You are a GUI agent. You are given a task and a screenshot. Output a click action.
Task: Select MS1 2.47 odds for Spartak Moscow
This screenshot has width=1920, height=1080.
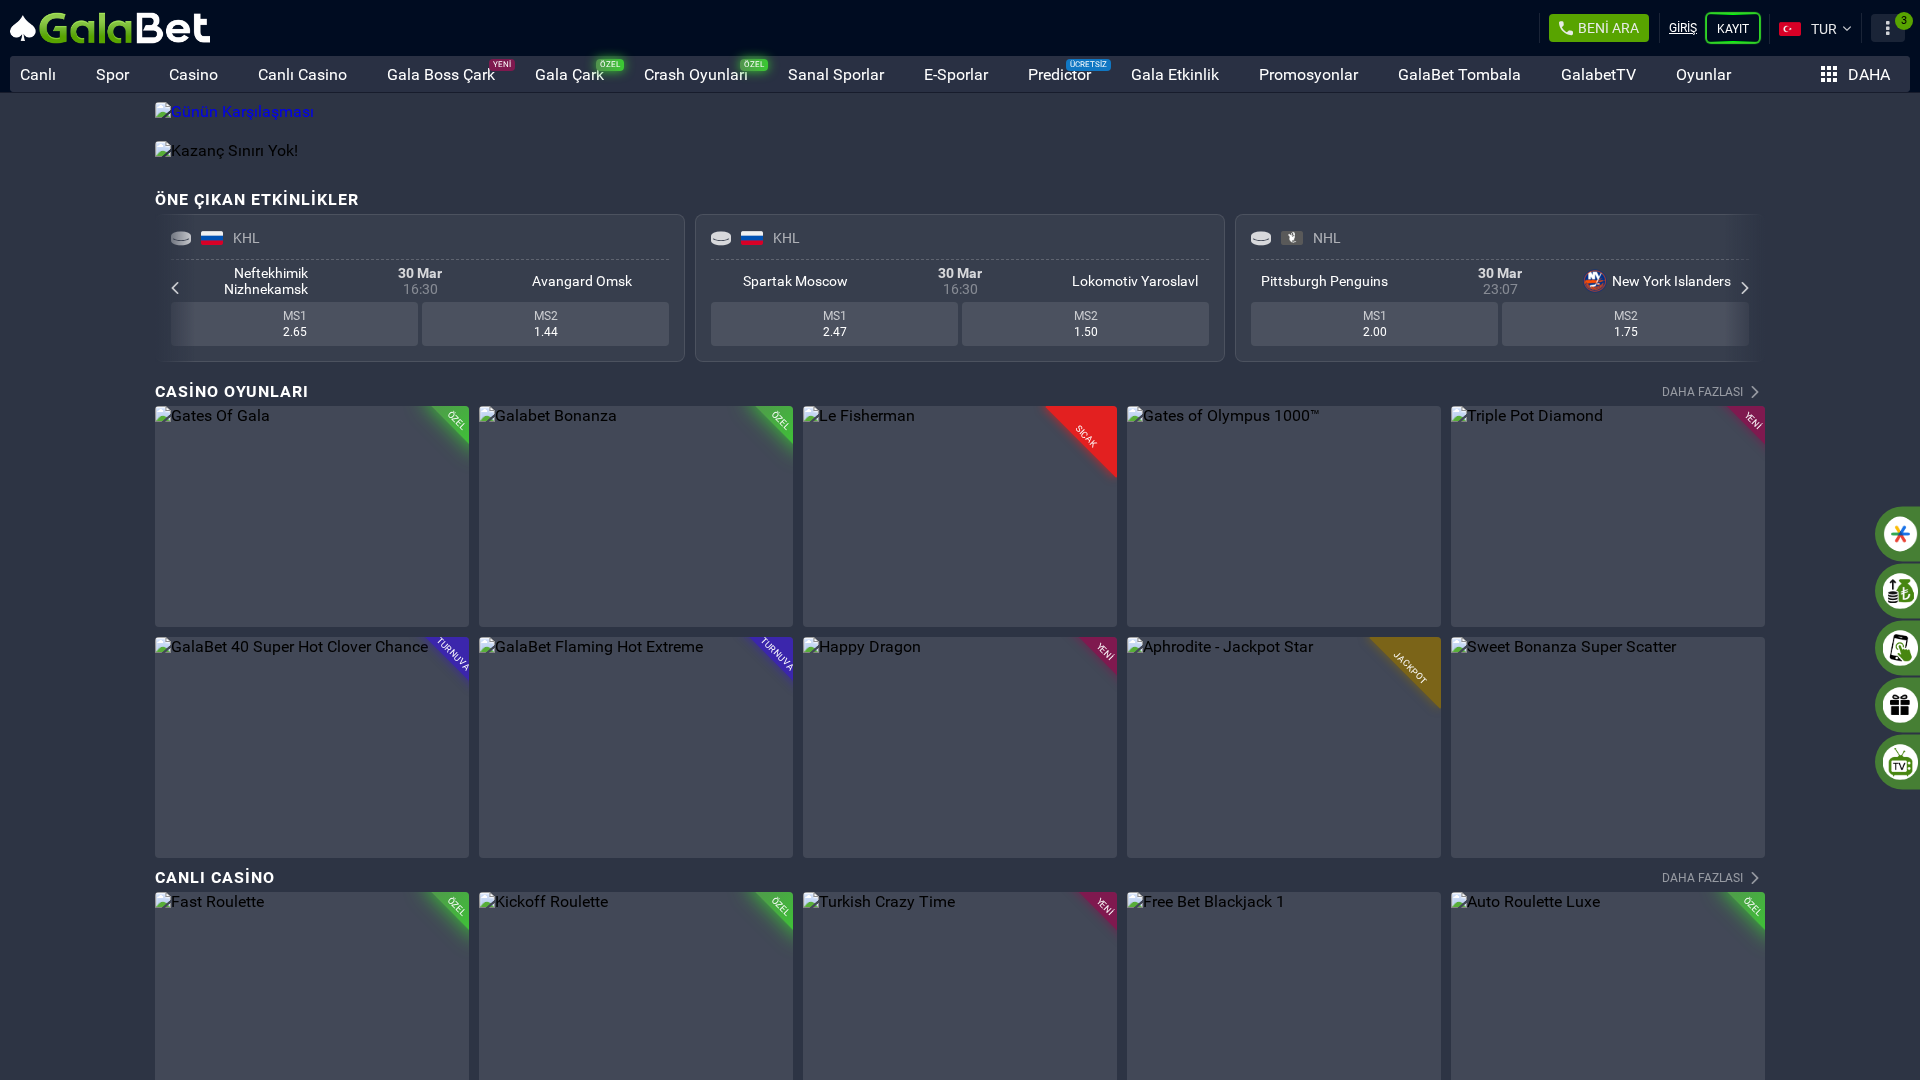[x=834, y=324]
